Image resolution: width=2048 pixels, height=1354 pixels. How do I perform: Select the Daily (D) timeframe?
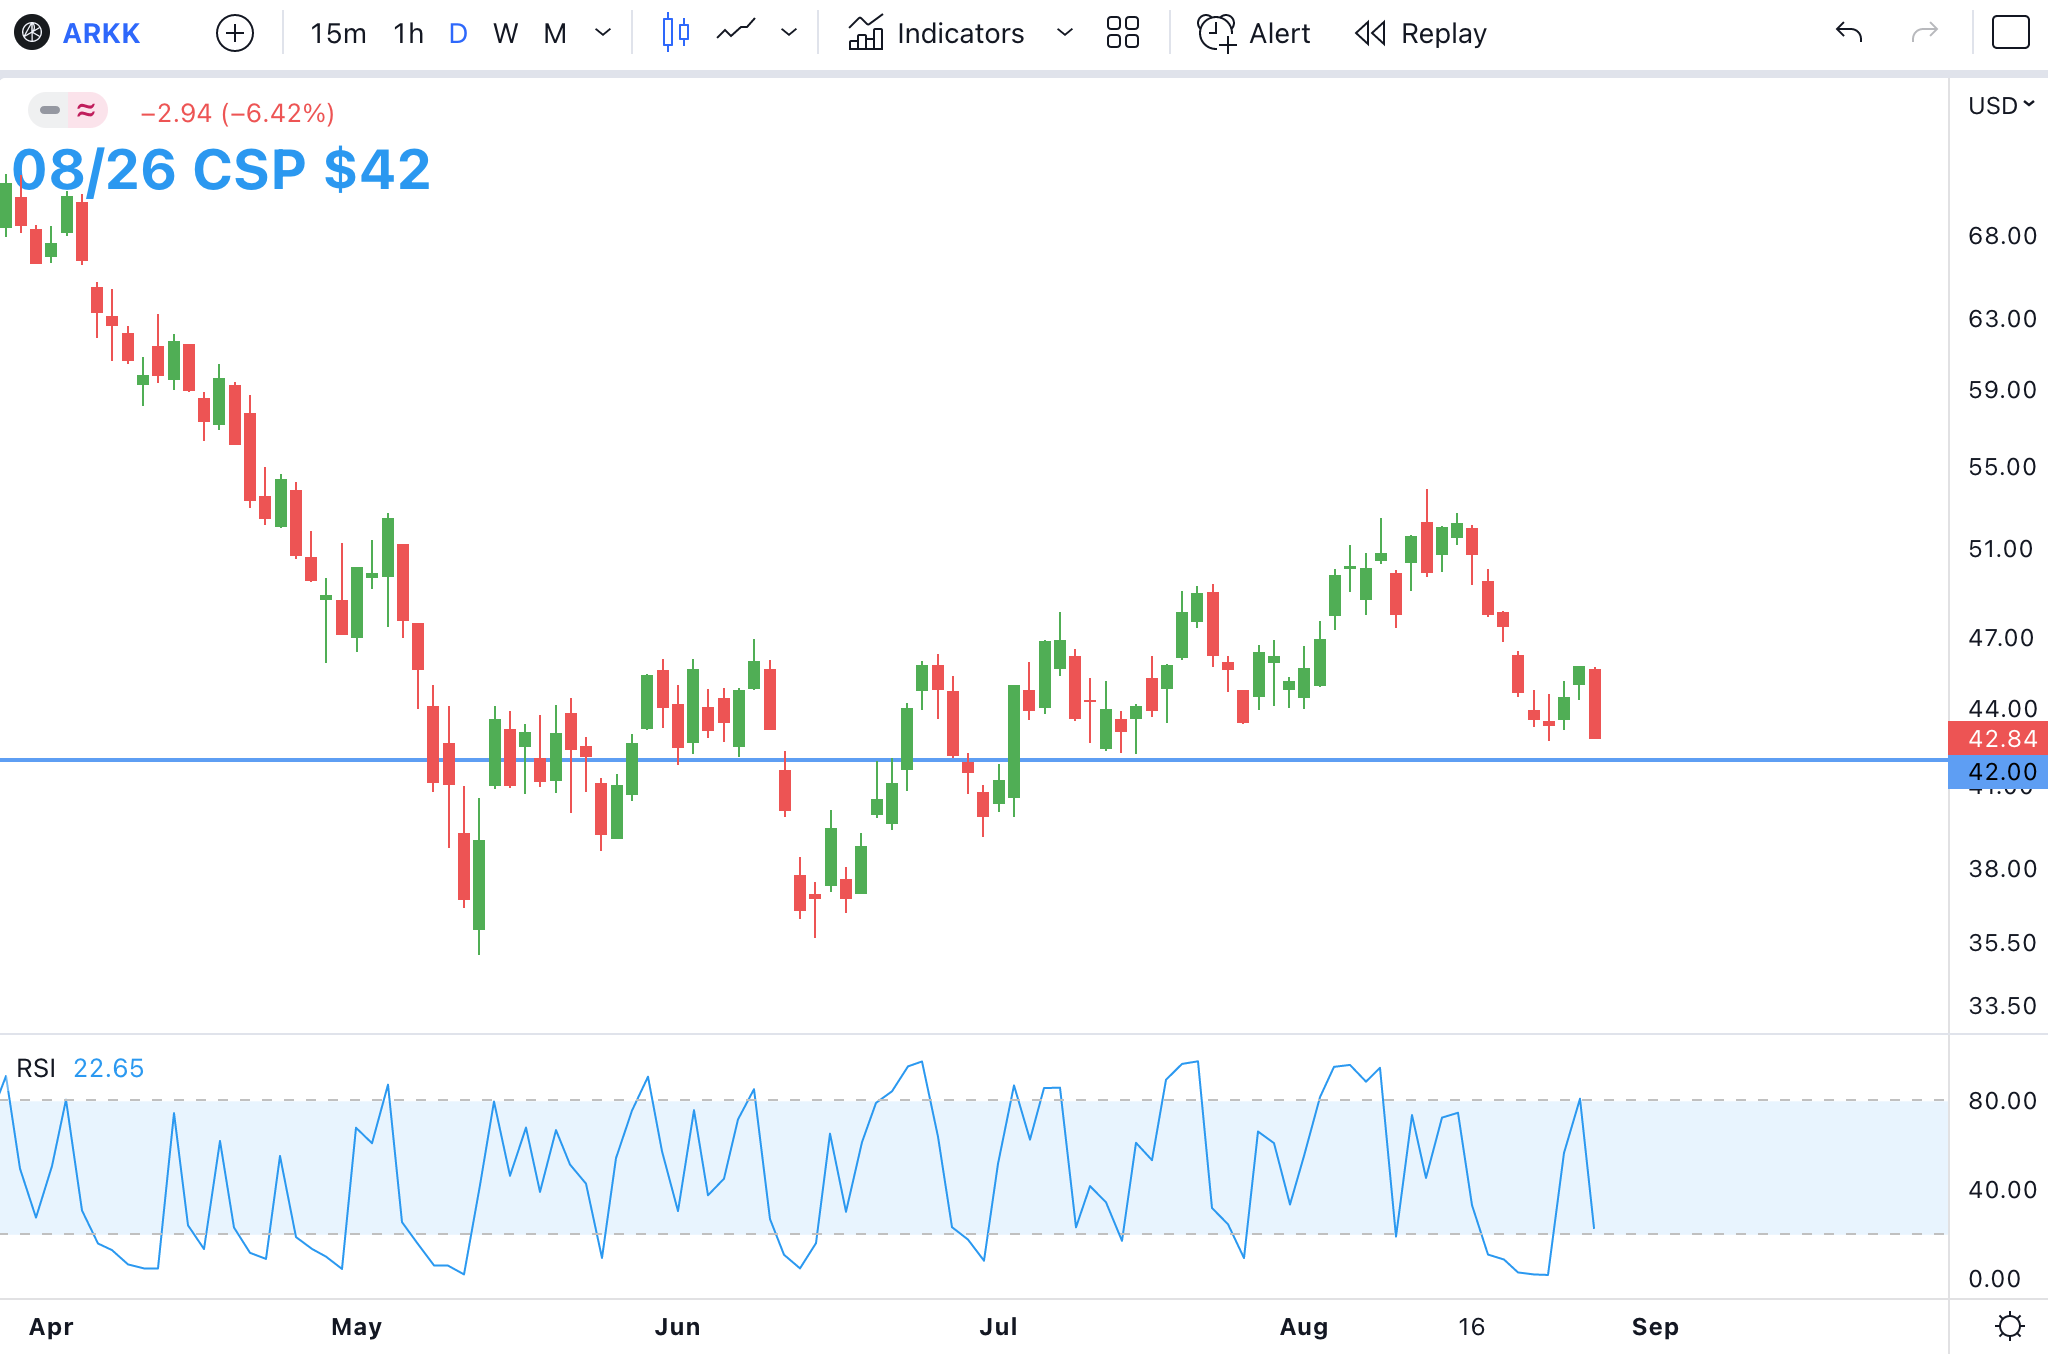click(458, 33)
